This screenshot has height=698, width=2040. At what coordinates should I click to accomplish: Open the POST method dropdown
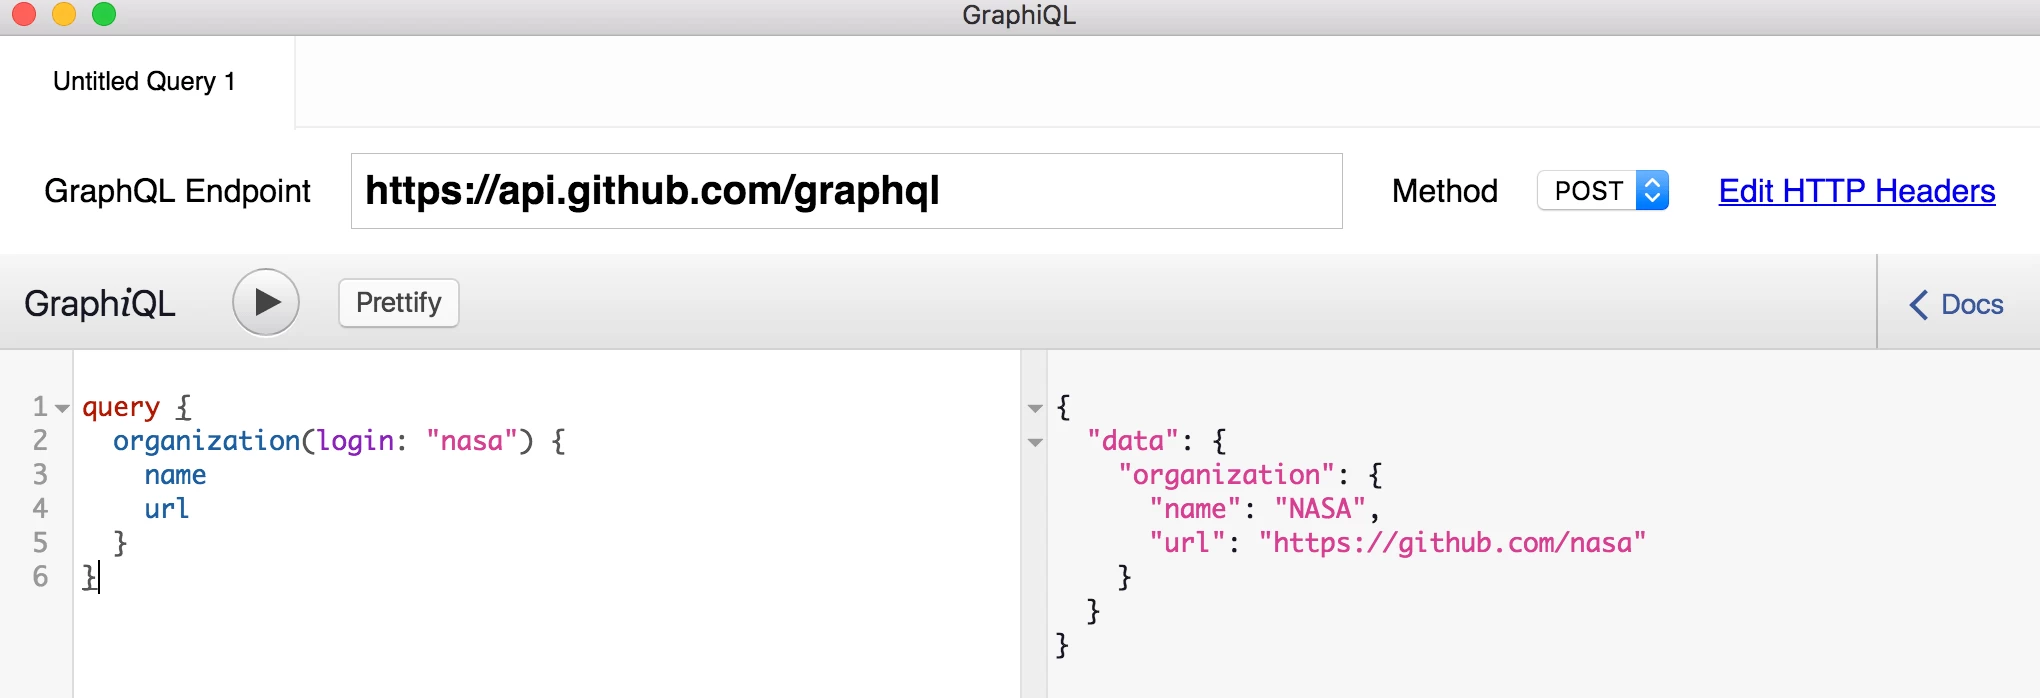click(x=1602, y=190)
